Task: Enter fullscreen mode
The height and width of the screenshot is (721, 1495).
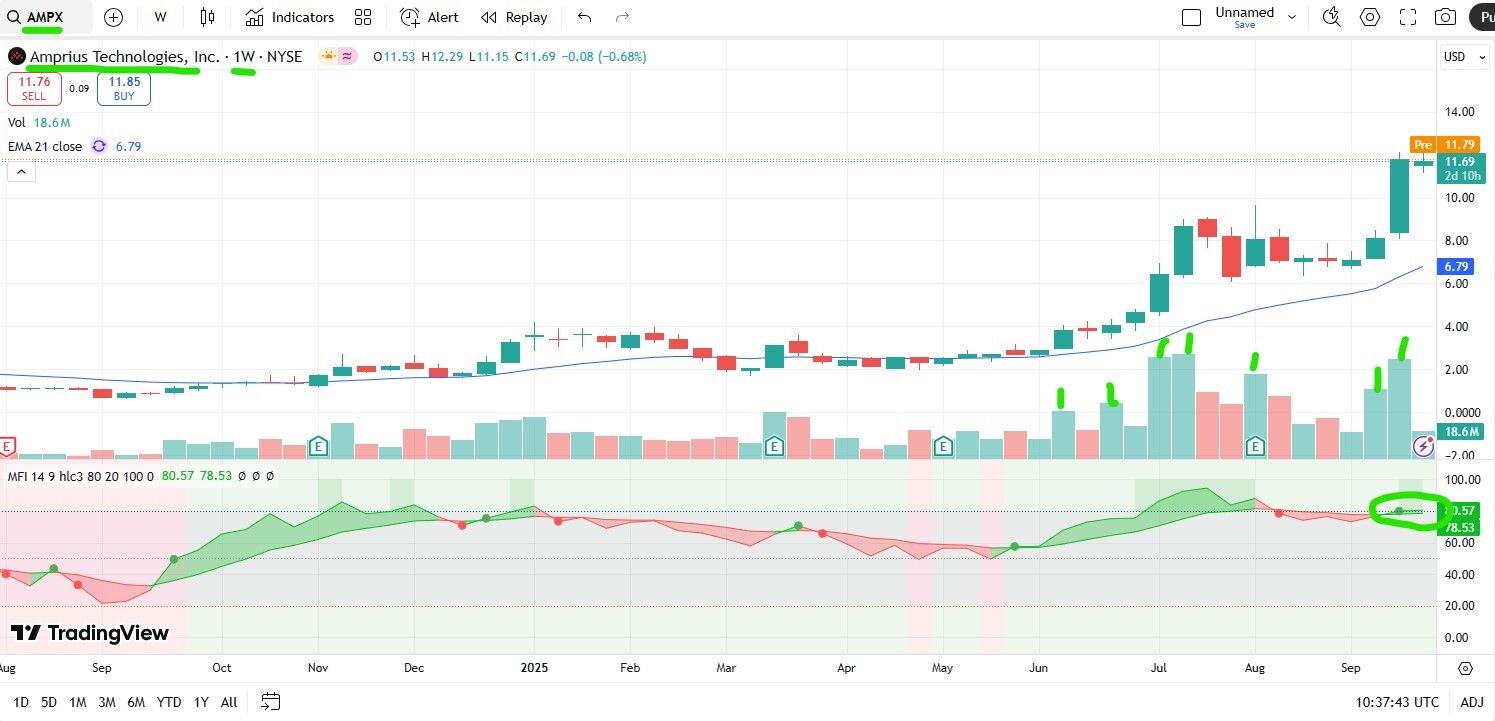Action: pyautogui.click(x=1408, y=17)
